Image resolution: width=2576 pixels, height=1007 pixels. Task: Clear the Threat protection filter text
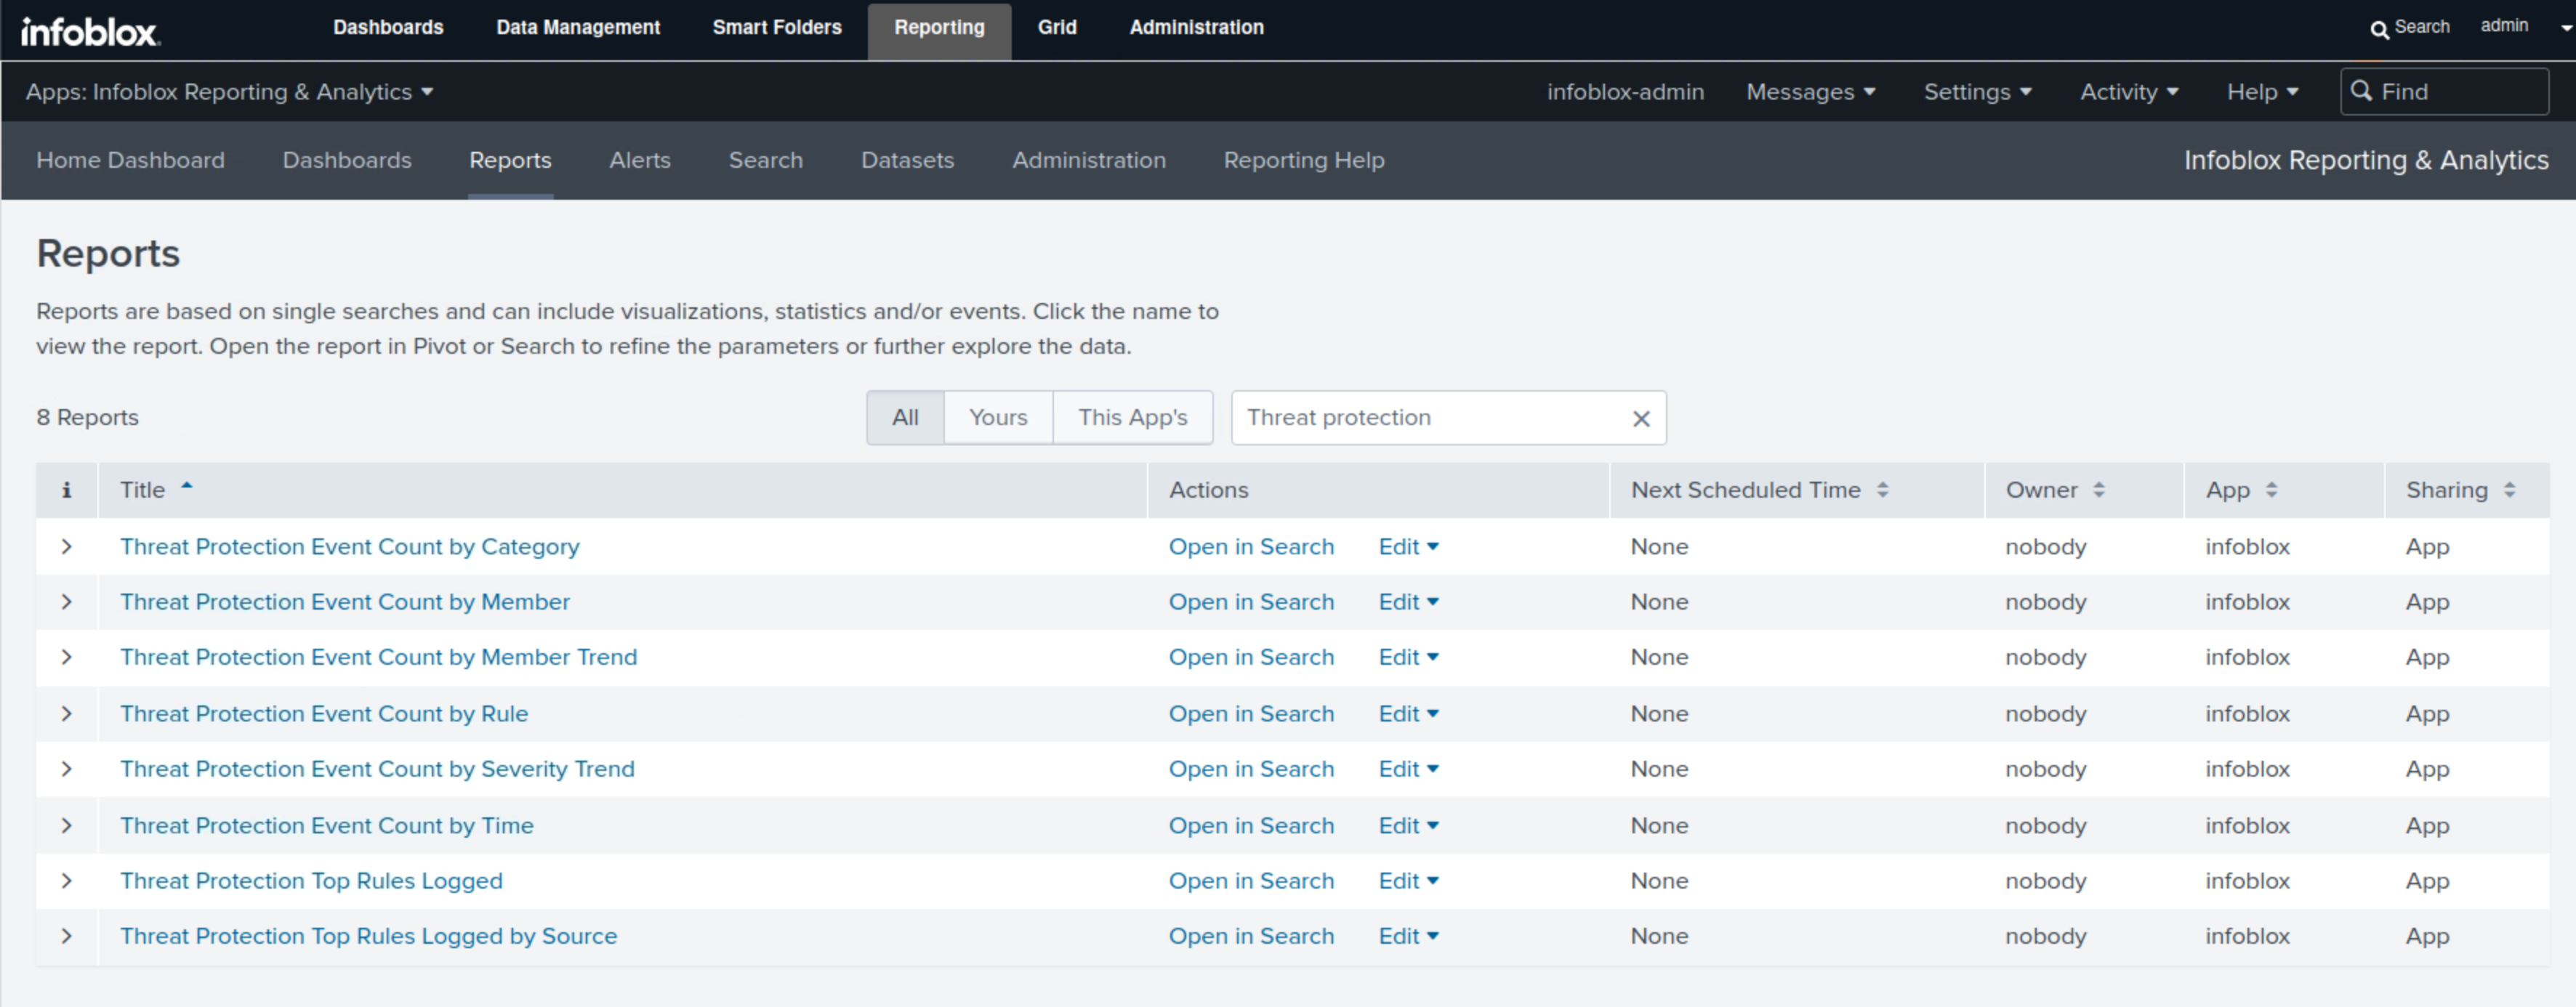pos(1641,419)
